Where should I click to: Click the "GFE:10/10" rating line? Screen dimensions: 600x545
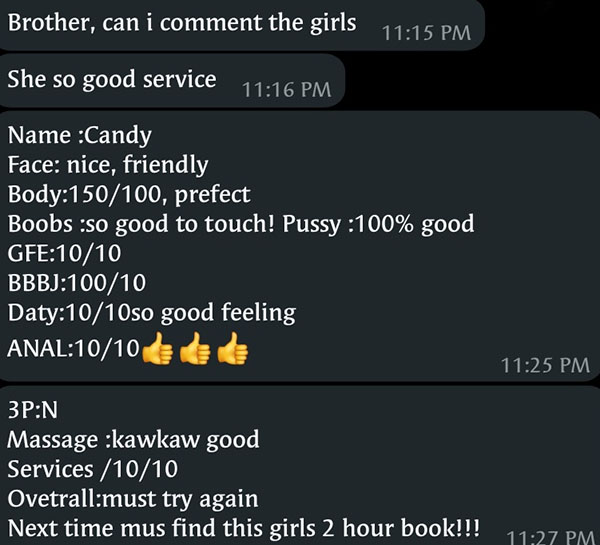64,253
